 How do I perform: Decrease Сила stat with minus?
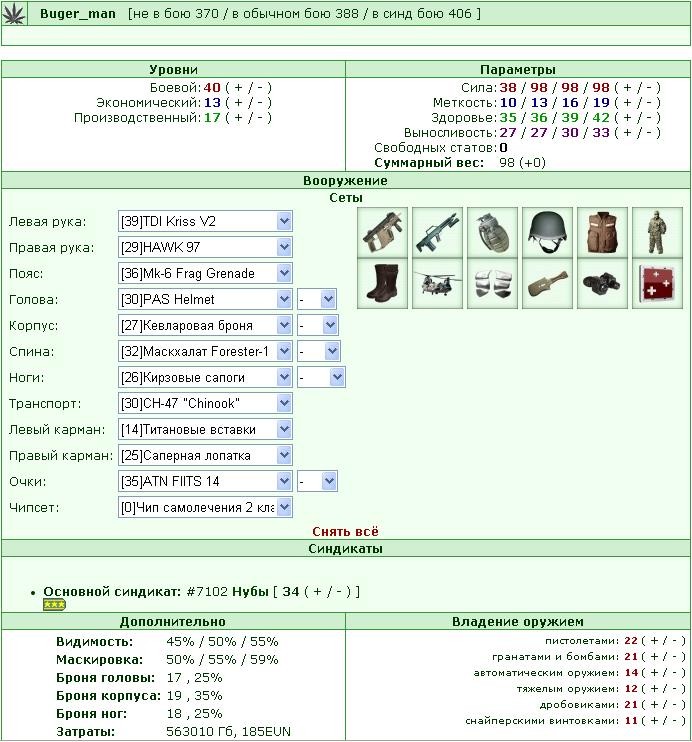point(649,88)
